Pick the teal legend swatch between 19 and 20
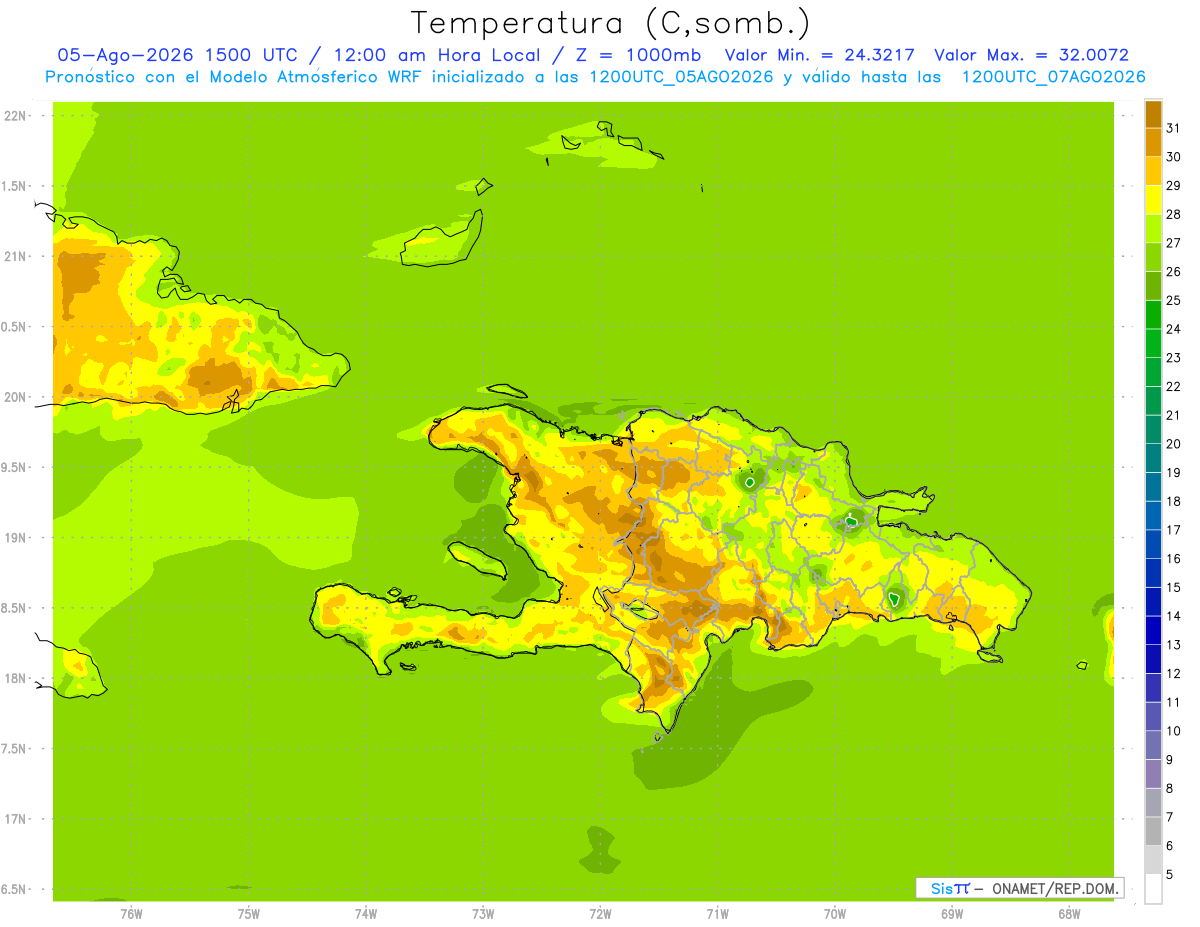 point(1153,458)
